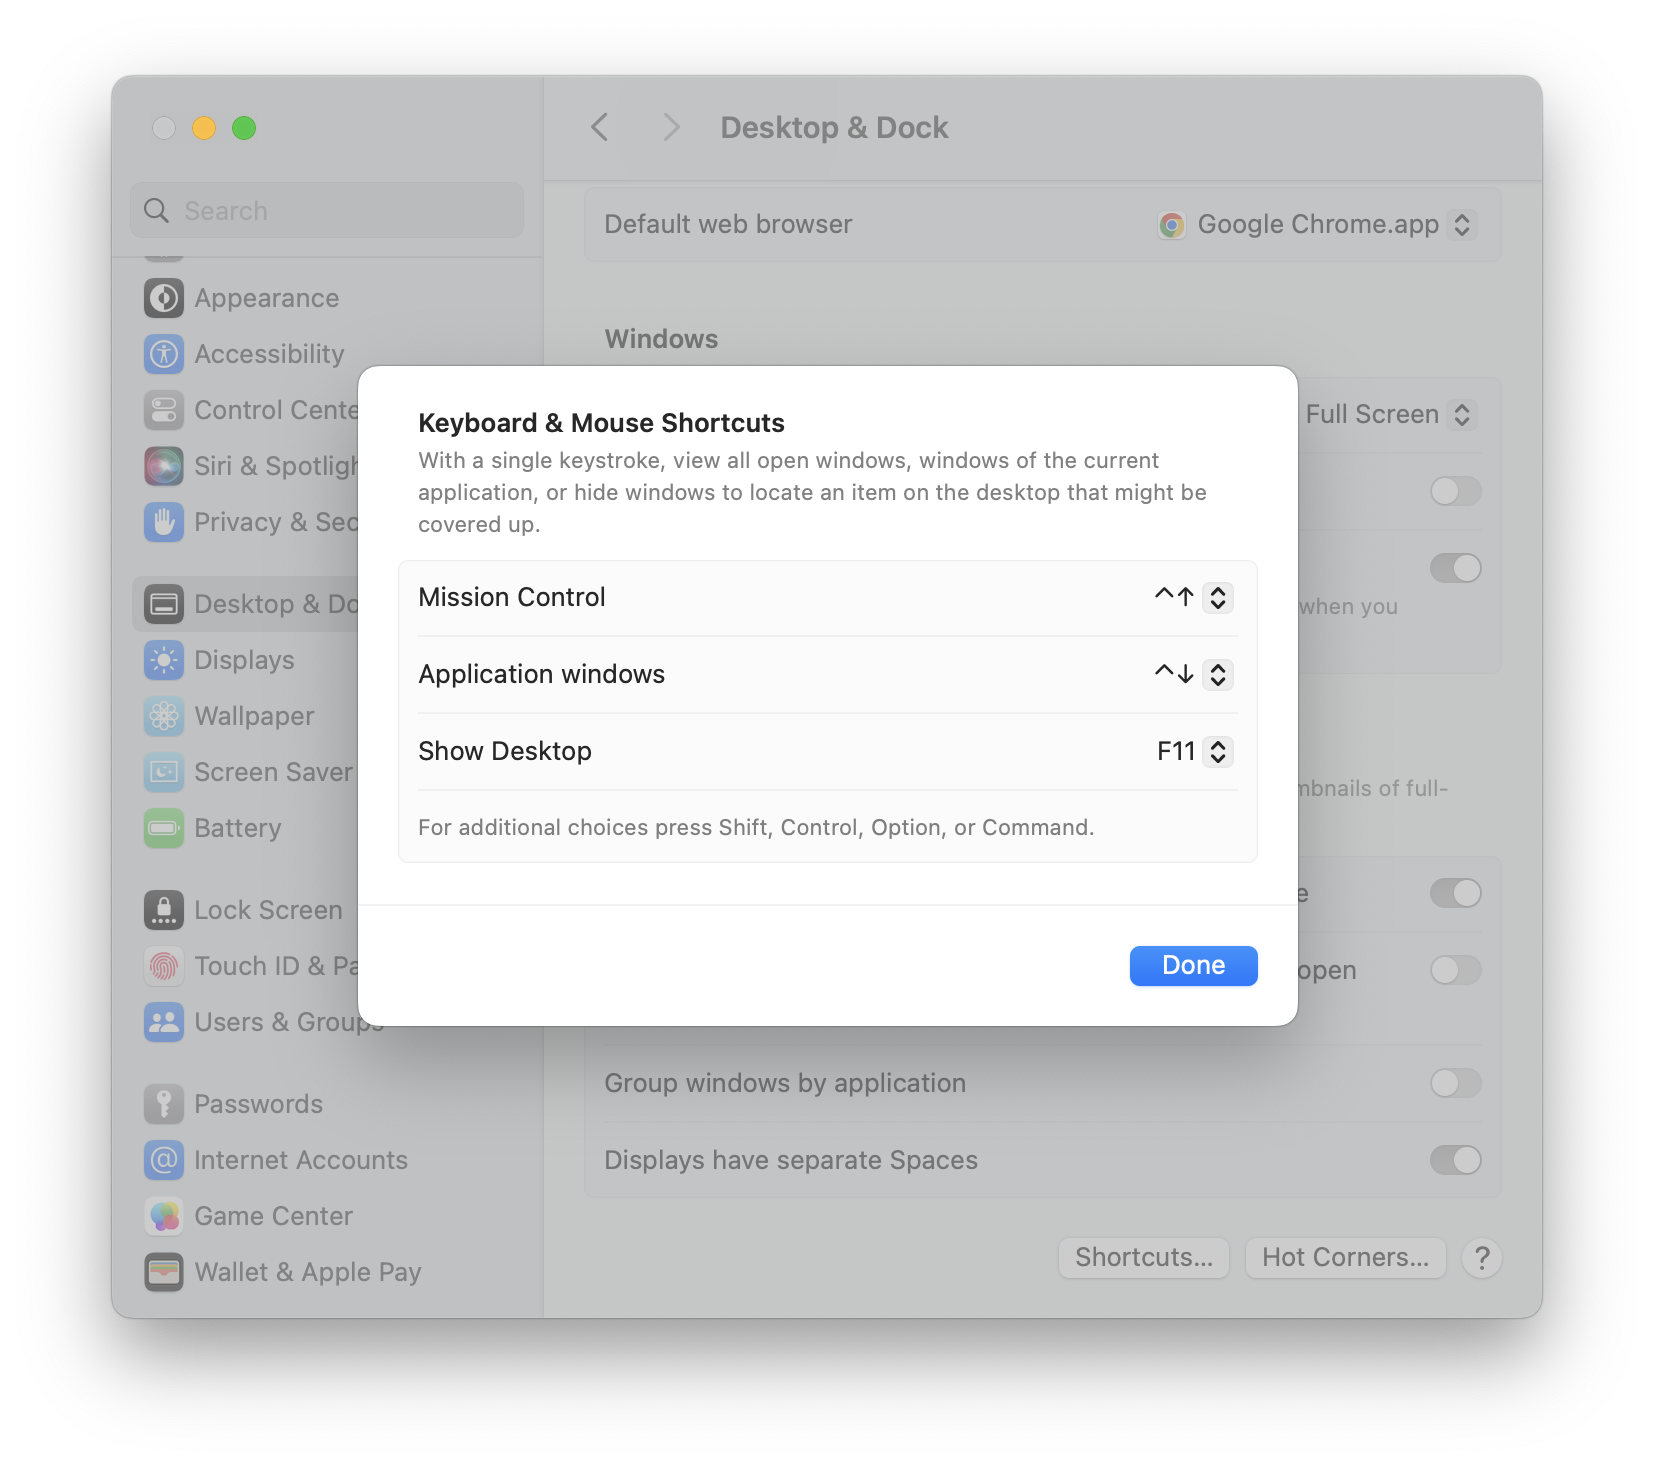1654x1466 pixels.
Task: Click the Shortcuts… button
Action: (1144, 1258)
